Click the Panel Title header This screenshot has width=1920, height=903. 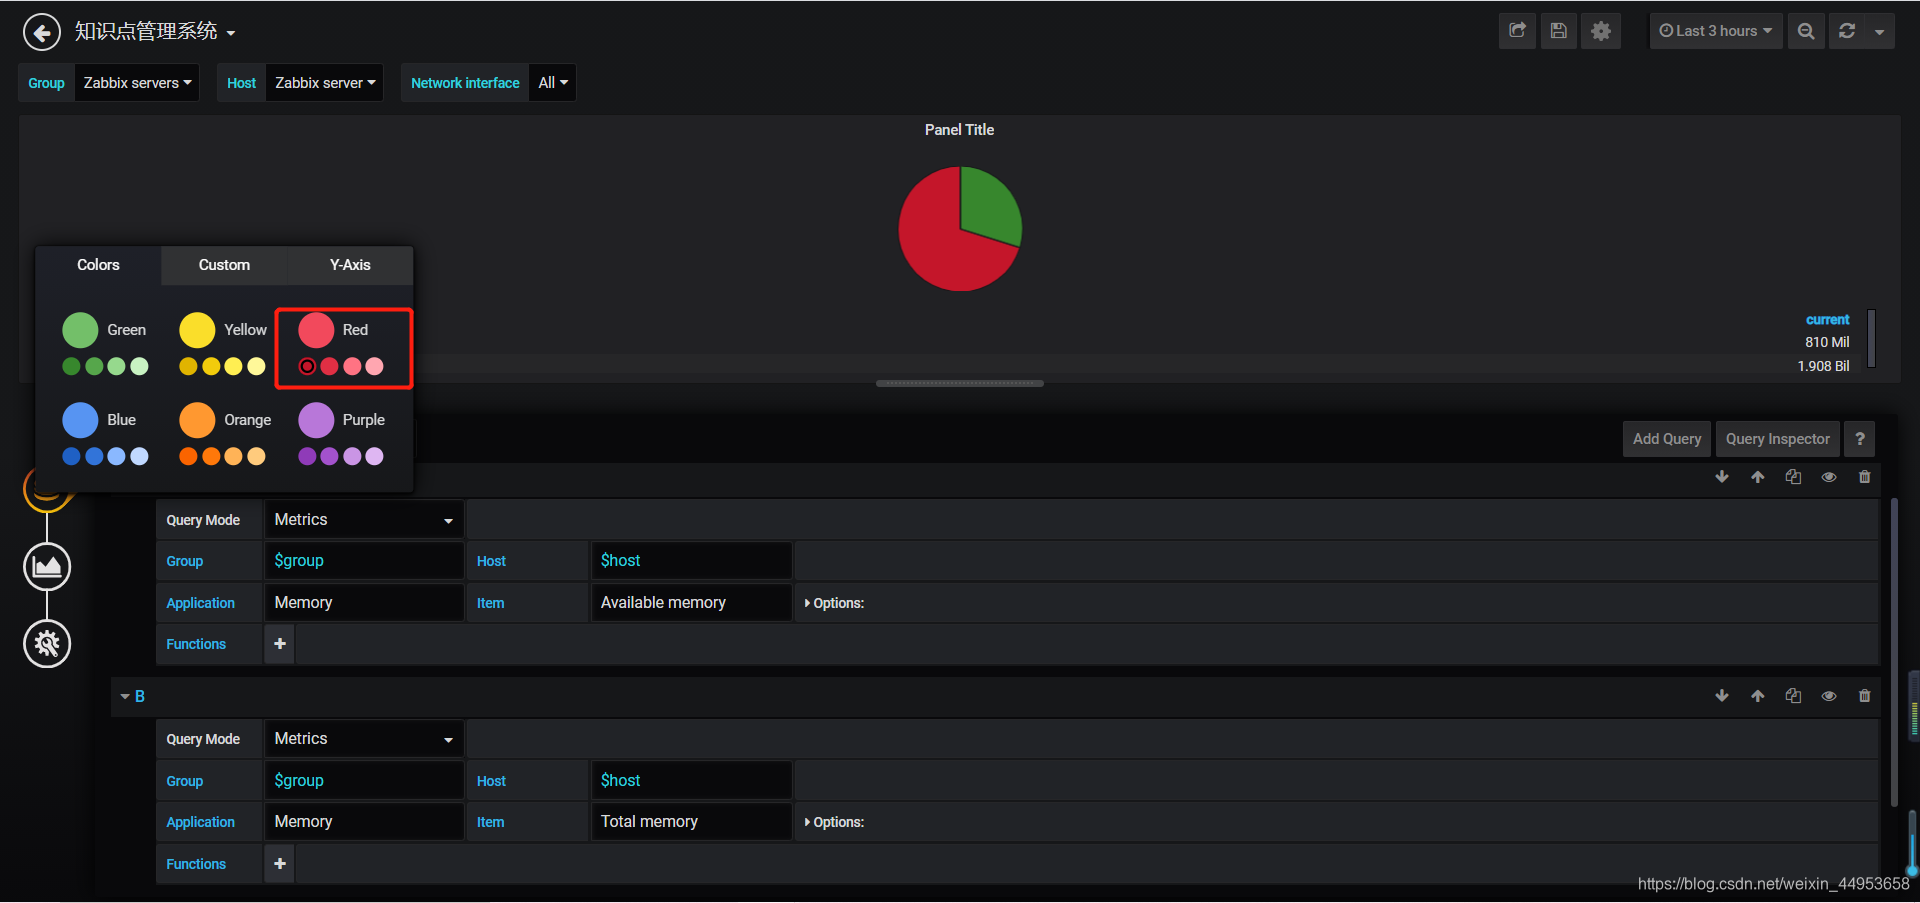pyautogui.click(x=959, y=130)
